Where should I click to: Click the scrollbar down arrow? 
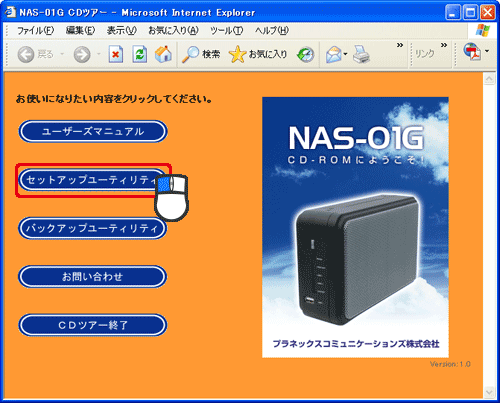[489, 392]
